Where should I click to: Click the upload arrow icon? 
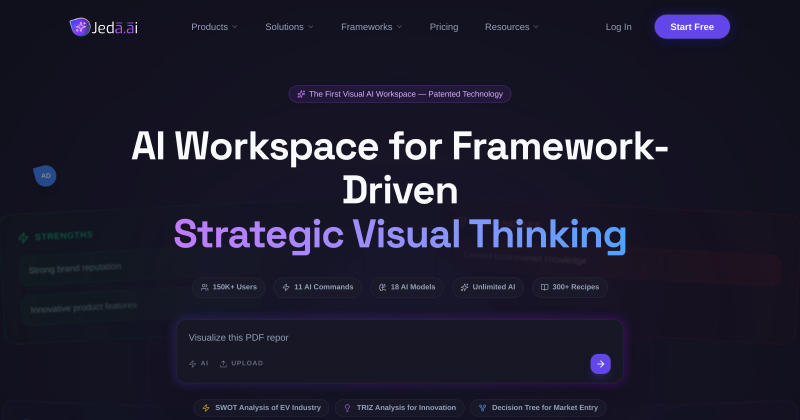click(223, 364)
